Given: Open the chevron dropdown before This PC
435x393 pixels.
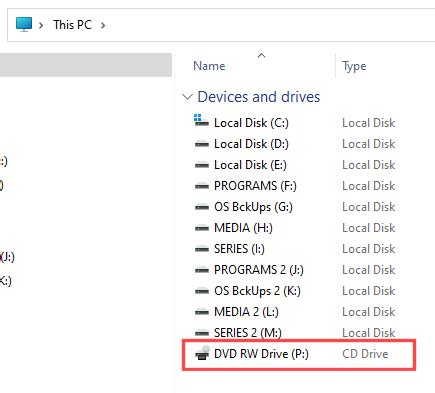Looking at the screenshot, I should coord(41,25).
